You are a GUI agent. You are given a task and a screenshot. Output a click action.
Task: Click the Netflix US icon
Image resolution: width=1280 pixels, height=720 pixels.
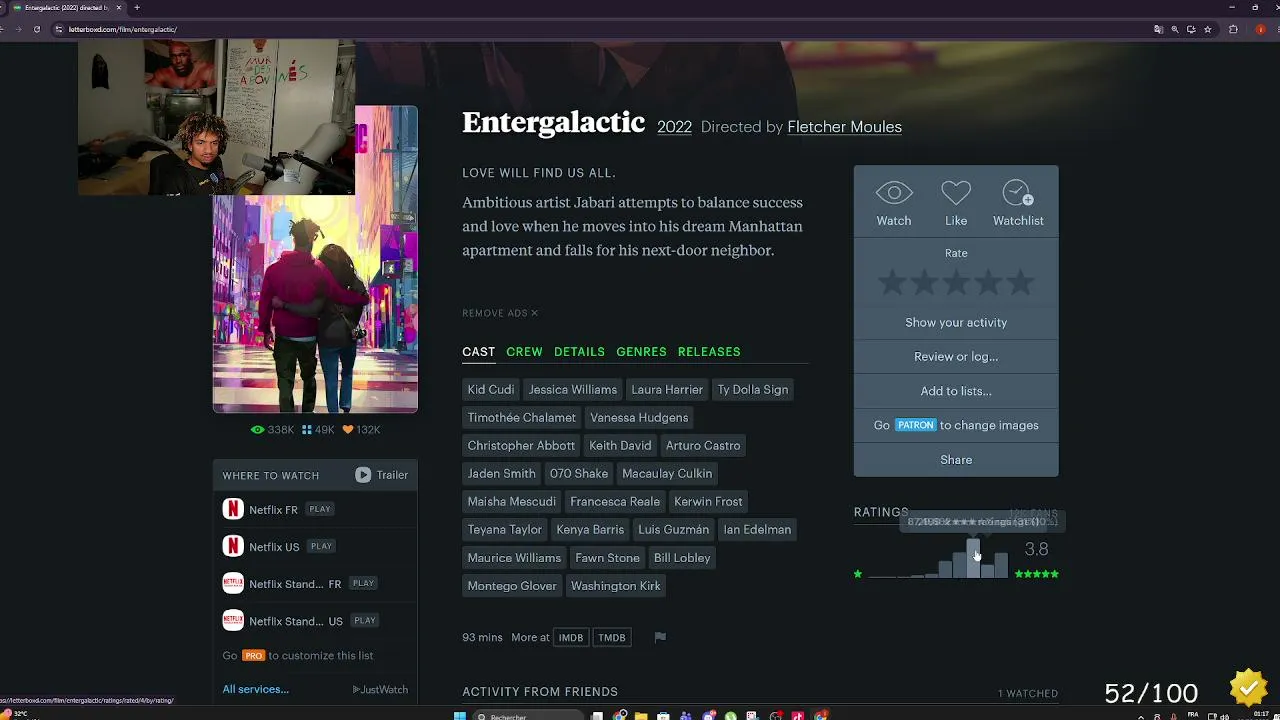[x=233, y=546]
